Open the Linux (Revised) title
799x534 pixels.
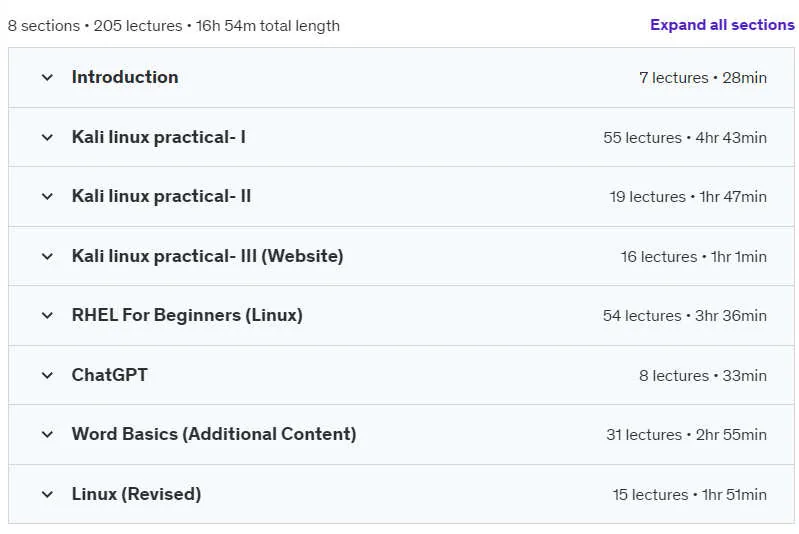(137, 494)
